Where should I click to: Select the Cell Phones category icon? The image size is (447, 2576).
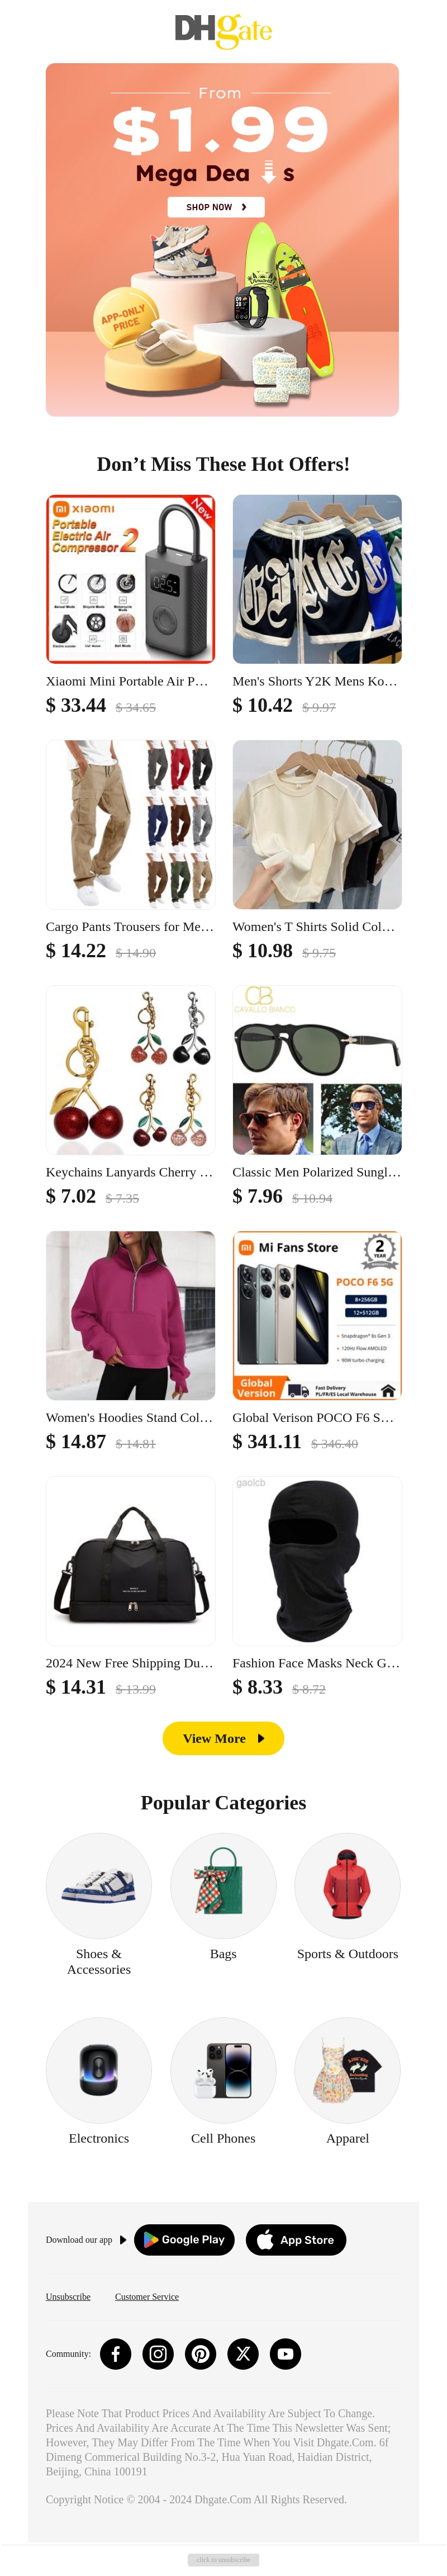click(x=223, y=2070)
